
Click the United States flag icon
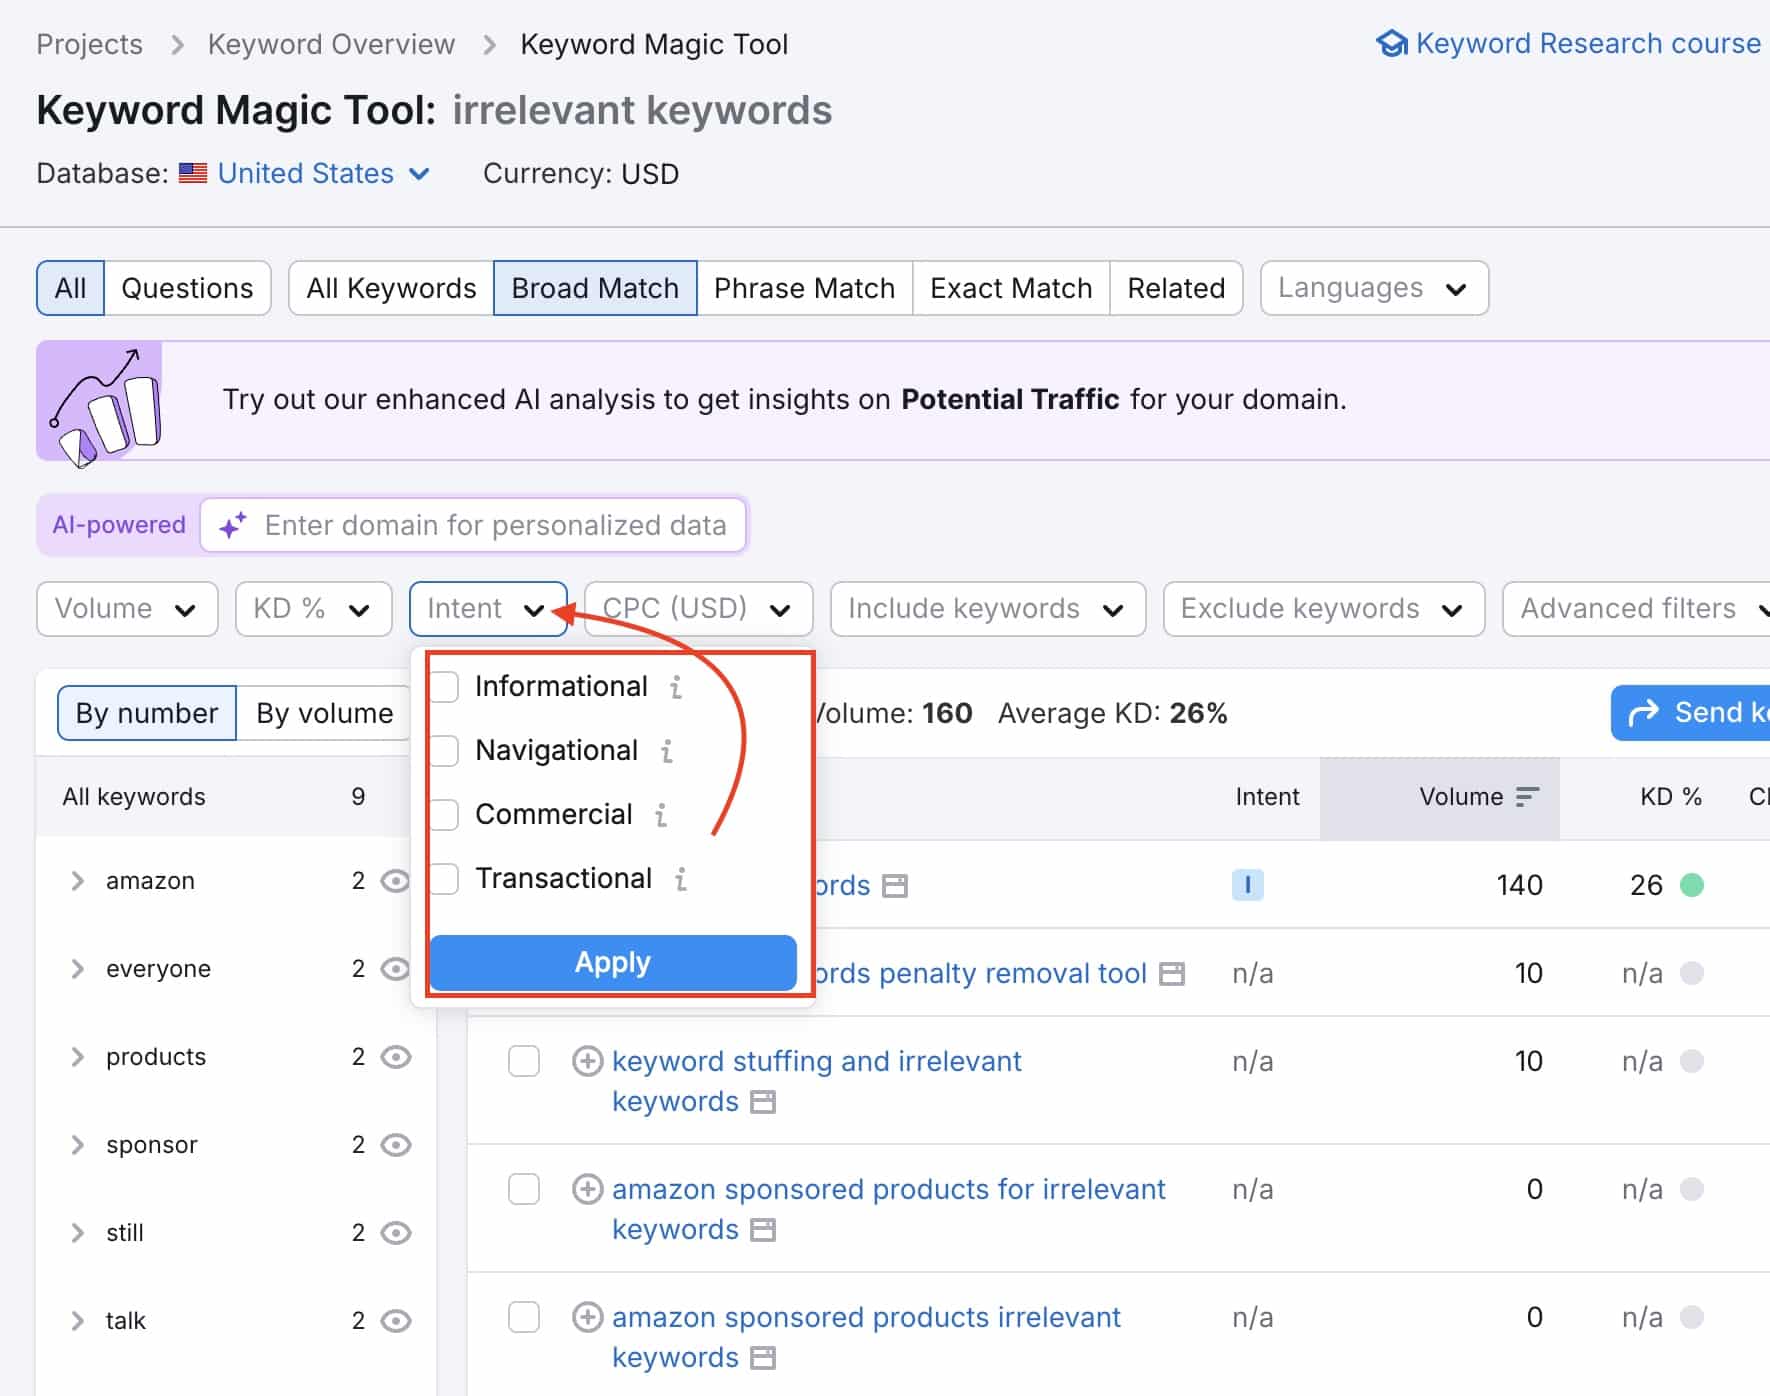[x=193, y=173]
